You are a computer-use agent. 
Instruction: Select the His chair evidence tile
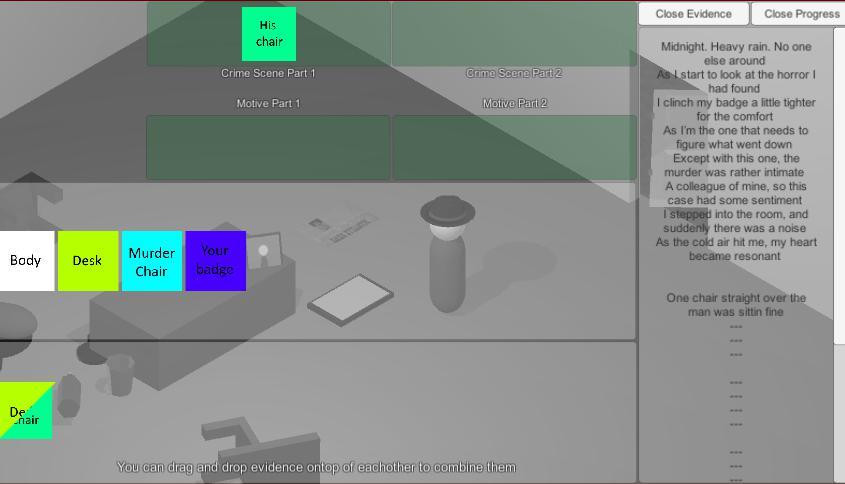[269, 34]
